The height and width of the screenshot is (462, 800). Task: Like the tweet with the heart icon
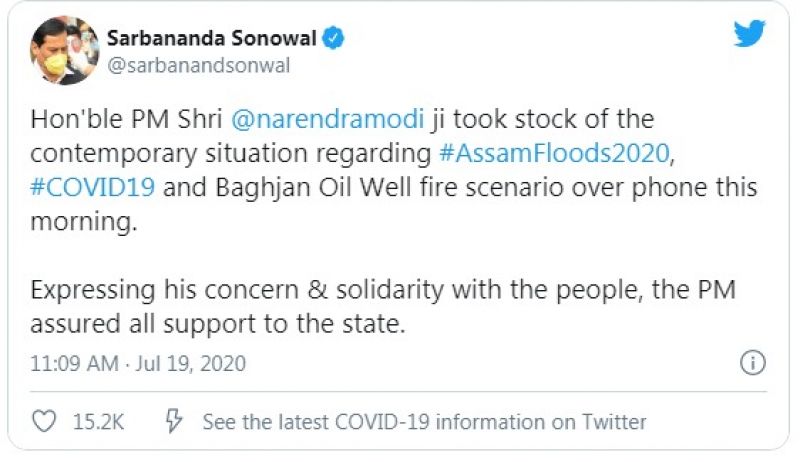[44, 422]
